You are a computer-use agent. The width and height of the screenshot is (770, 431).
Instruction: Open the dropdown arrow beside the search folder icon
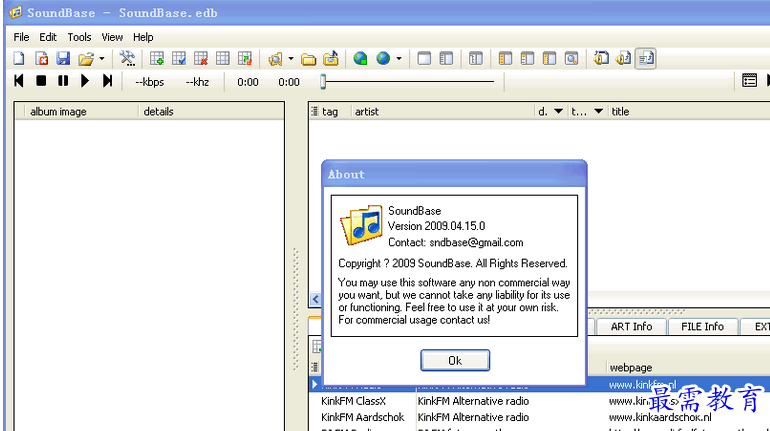point(291,59)
